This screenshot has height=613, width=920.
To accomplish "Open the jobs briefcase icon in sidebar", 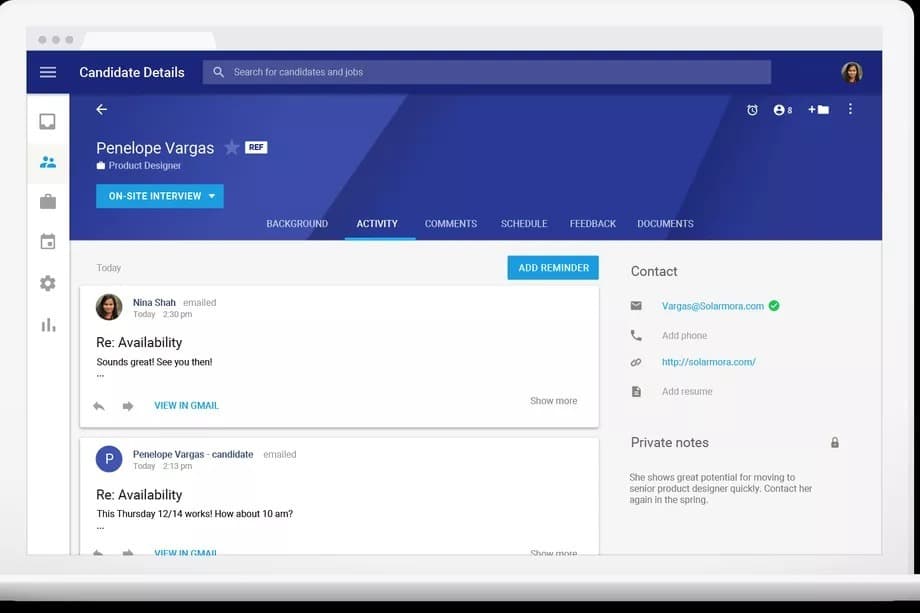I will (x=48, y=202).
